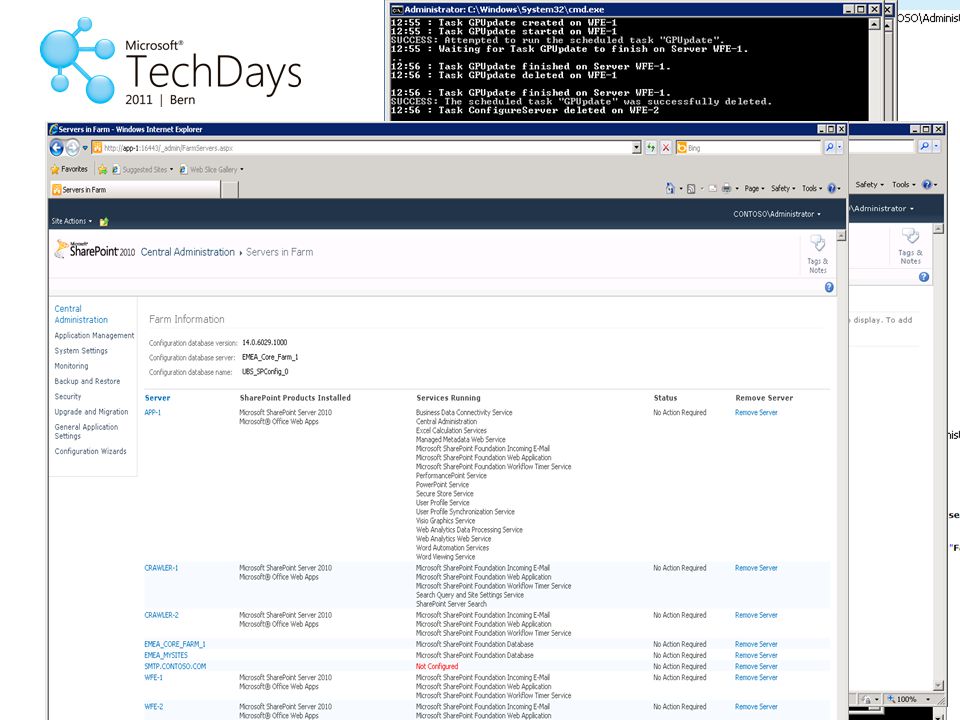
Task: Open the zoom level dropdown in status bar
Action: (x=928, y=699)
